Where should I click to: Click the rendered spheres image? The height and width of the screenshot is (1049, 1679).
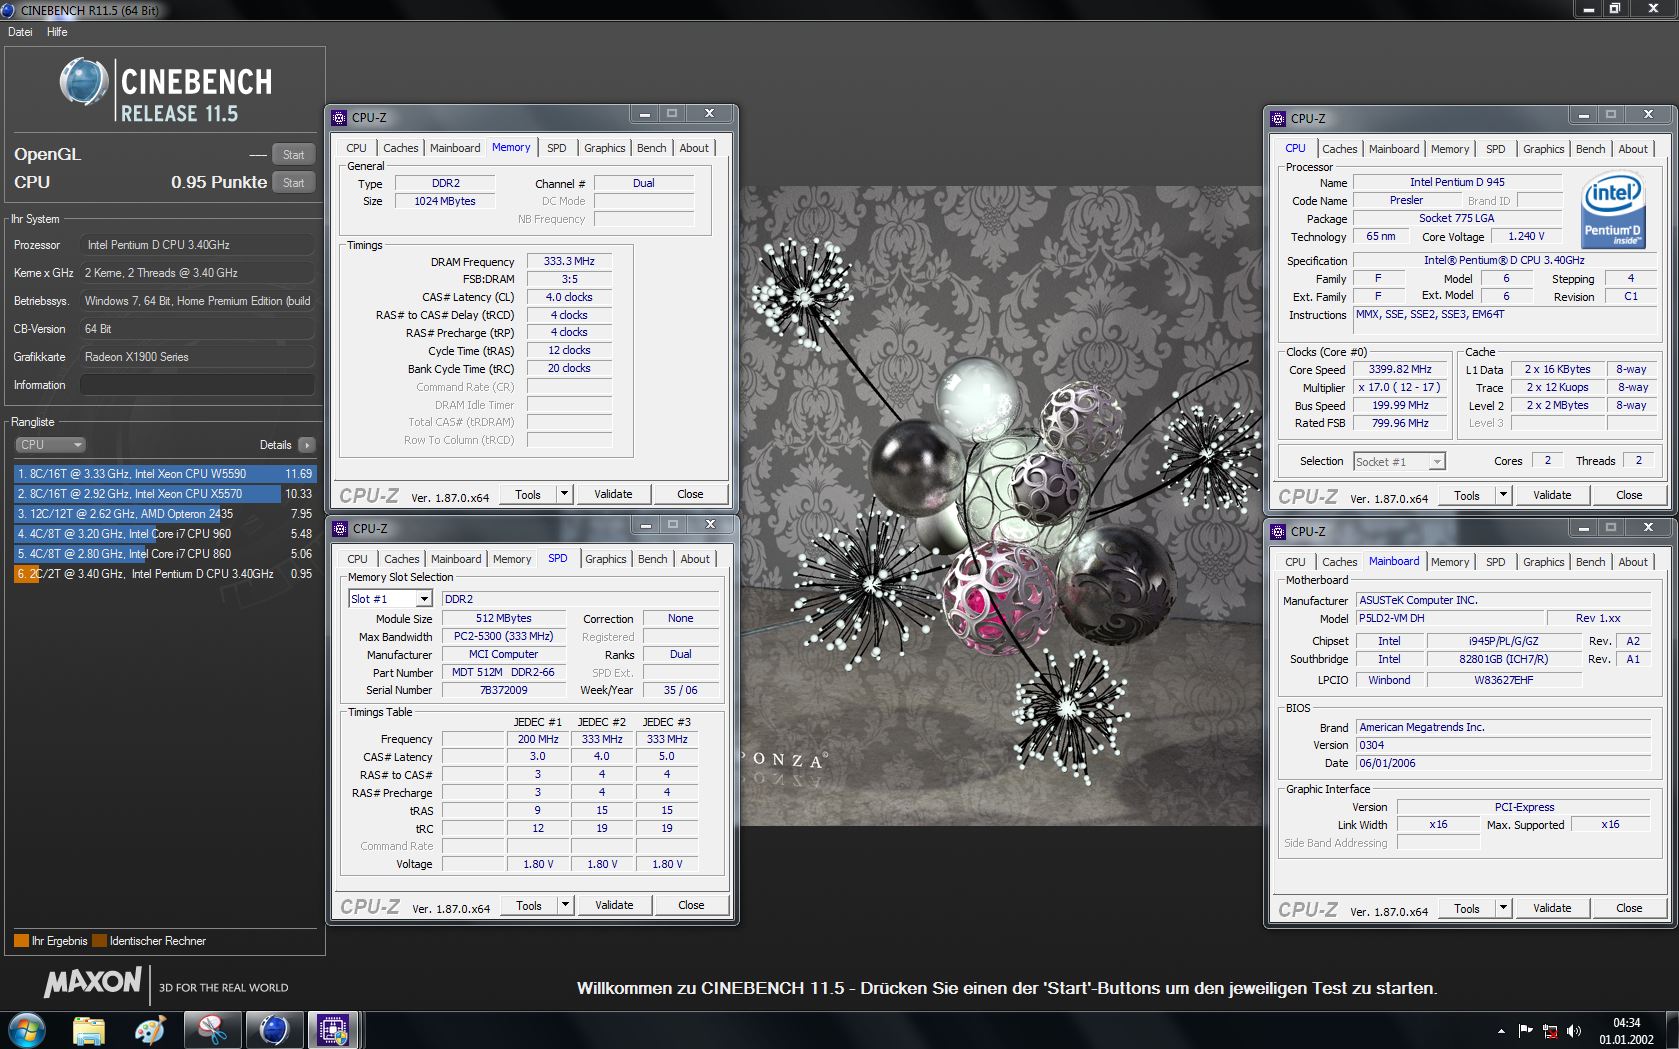1002,505
